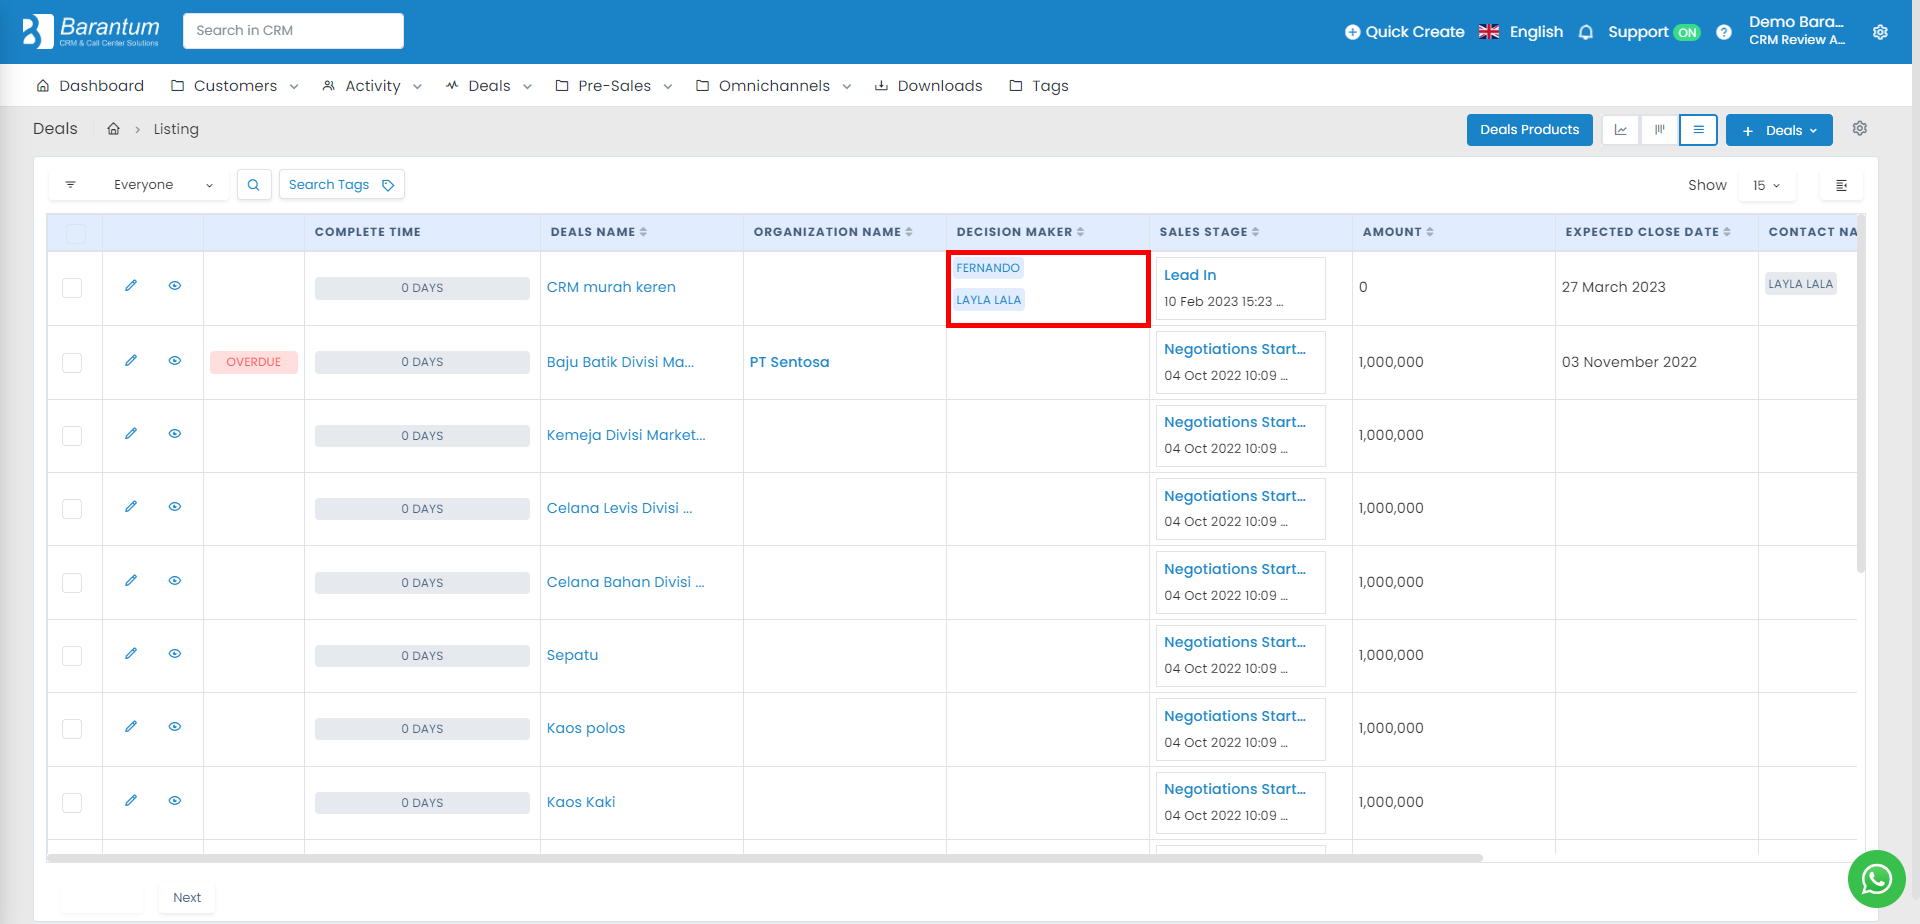Edit the Kaos polos deal
1920x924 pixels.
coord(131,727)
